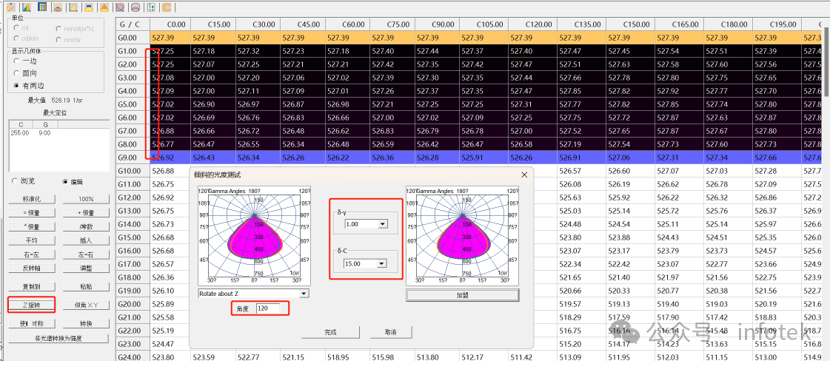The image size is (837, 365).
Task: Click the 反转轴 button
Action: click(x=31, y=268)
